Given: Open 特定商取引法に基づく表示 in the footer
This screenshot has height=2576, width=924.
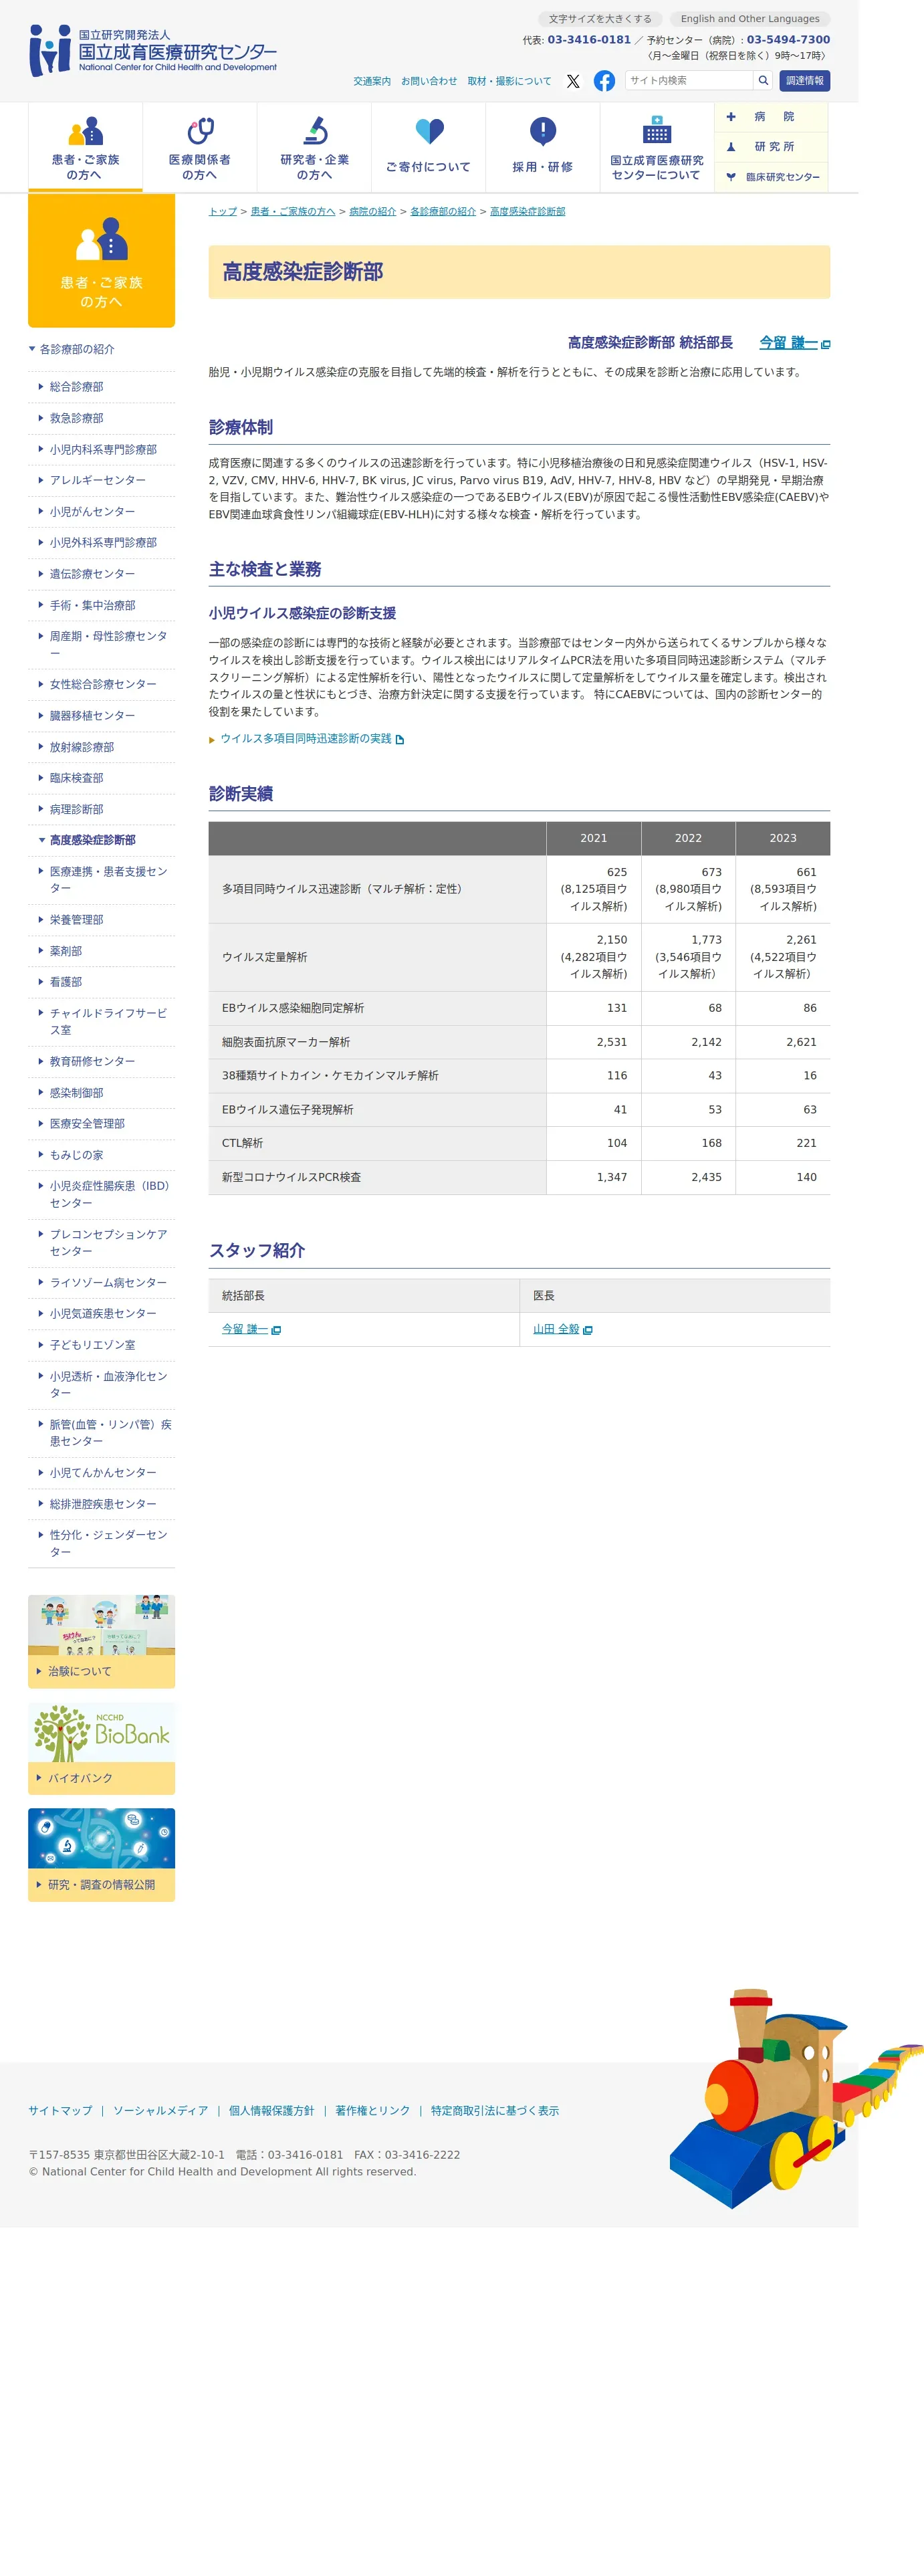Looking at the screenshot, I should 495,2111.
